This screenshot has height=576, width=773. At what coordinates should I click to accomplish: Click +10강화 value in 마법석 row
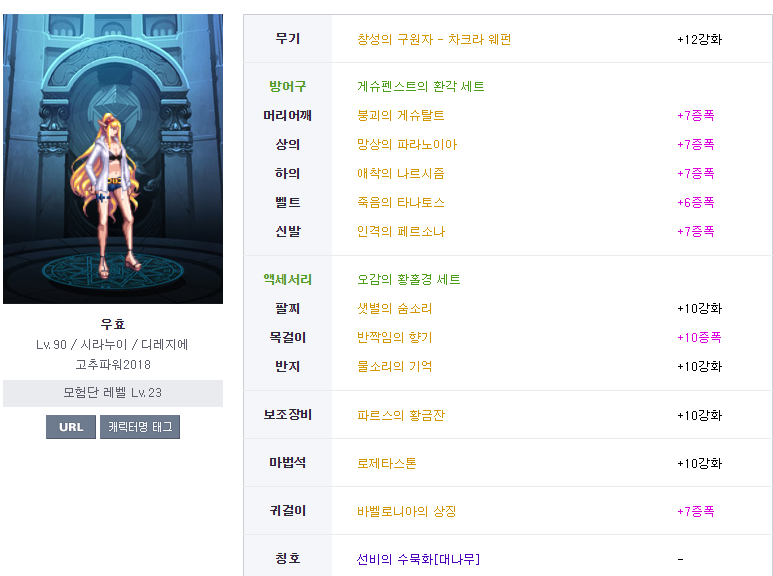(x=700, y=463)
